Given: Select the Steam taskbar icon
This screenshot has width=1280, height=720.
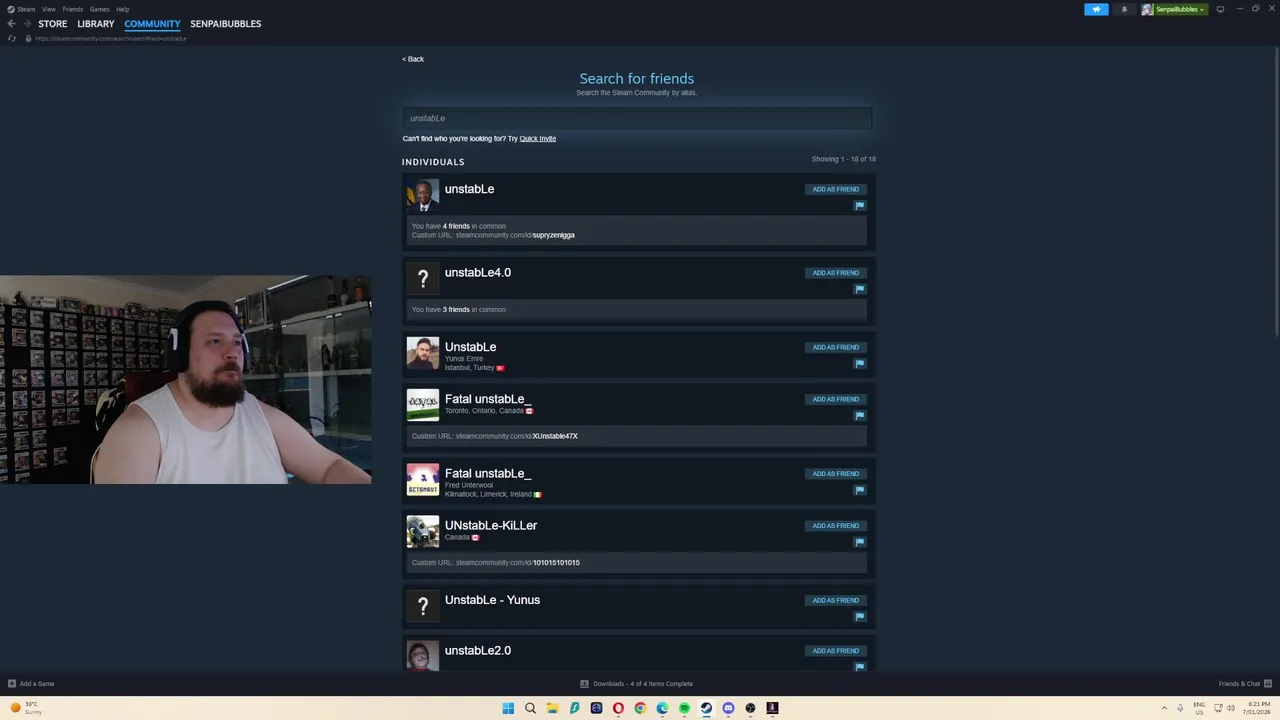Looking at the screenshot, I should tap(706, 708).
